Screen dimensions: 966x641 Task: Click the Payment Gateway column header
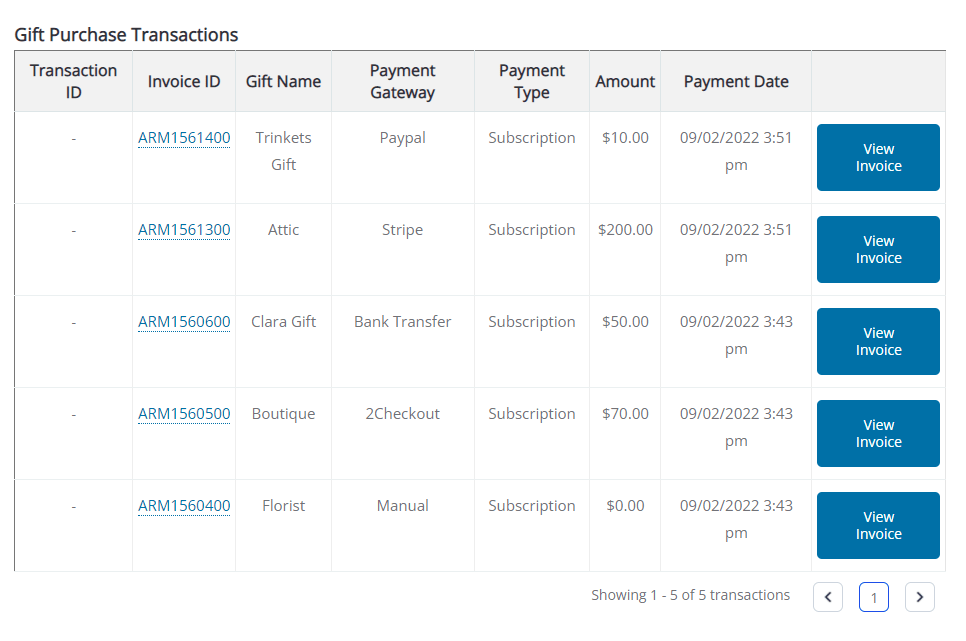[x=402, y=81]
